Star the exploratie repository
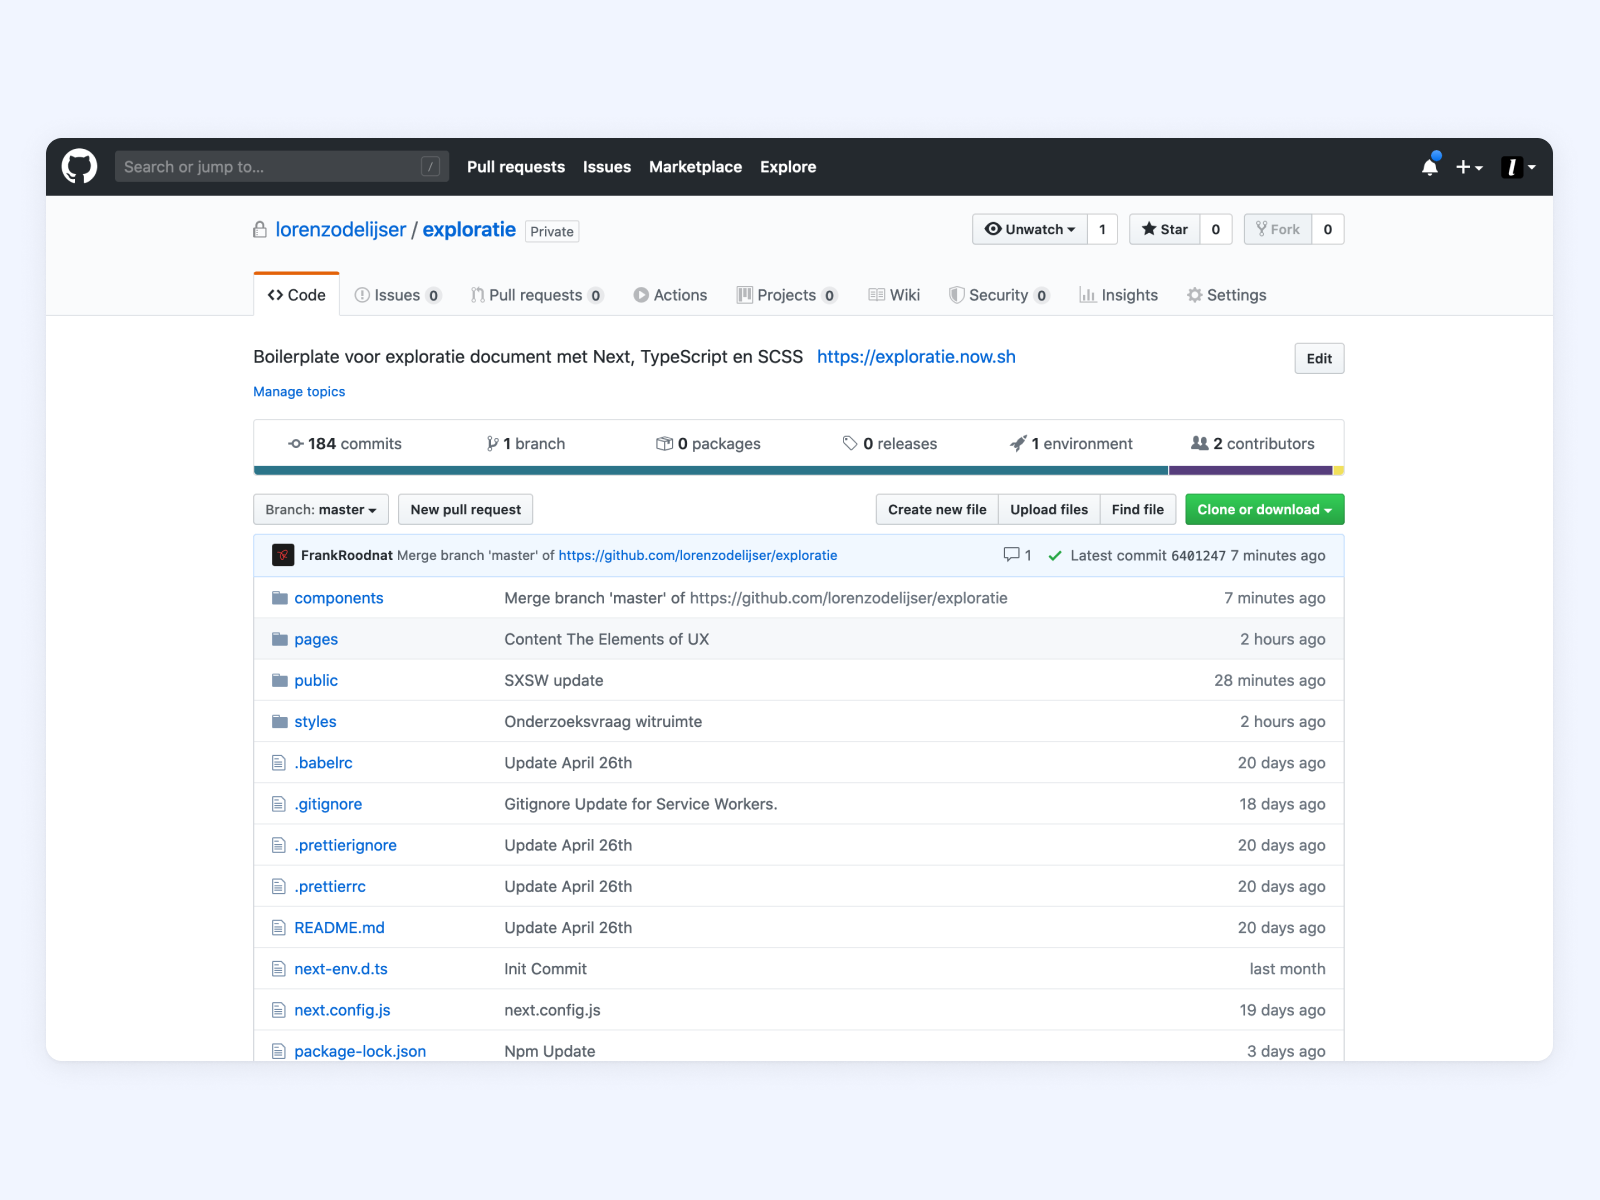 pos(1163,229)
